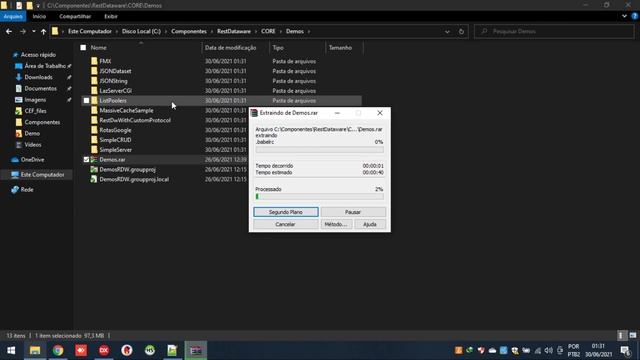Expand the ribbon with the chevron
Viewport: 640px width, 360px height.
(624, 16)
